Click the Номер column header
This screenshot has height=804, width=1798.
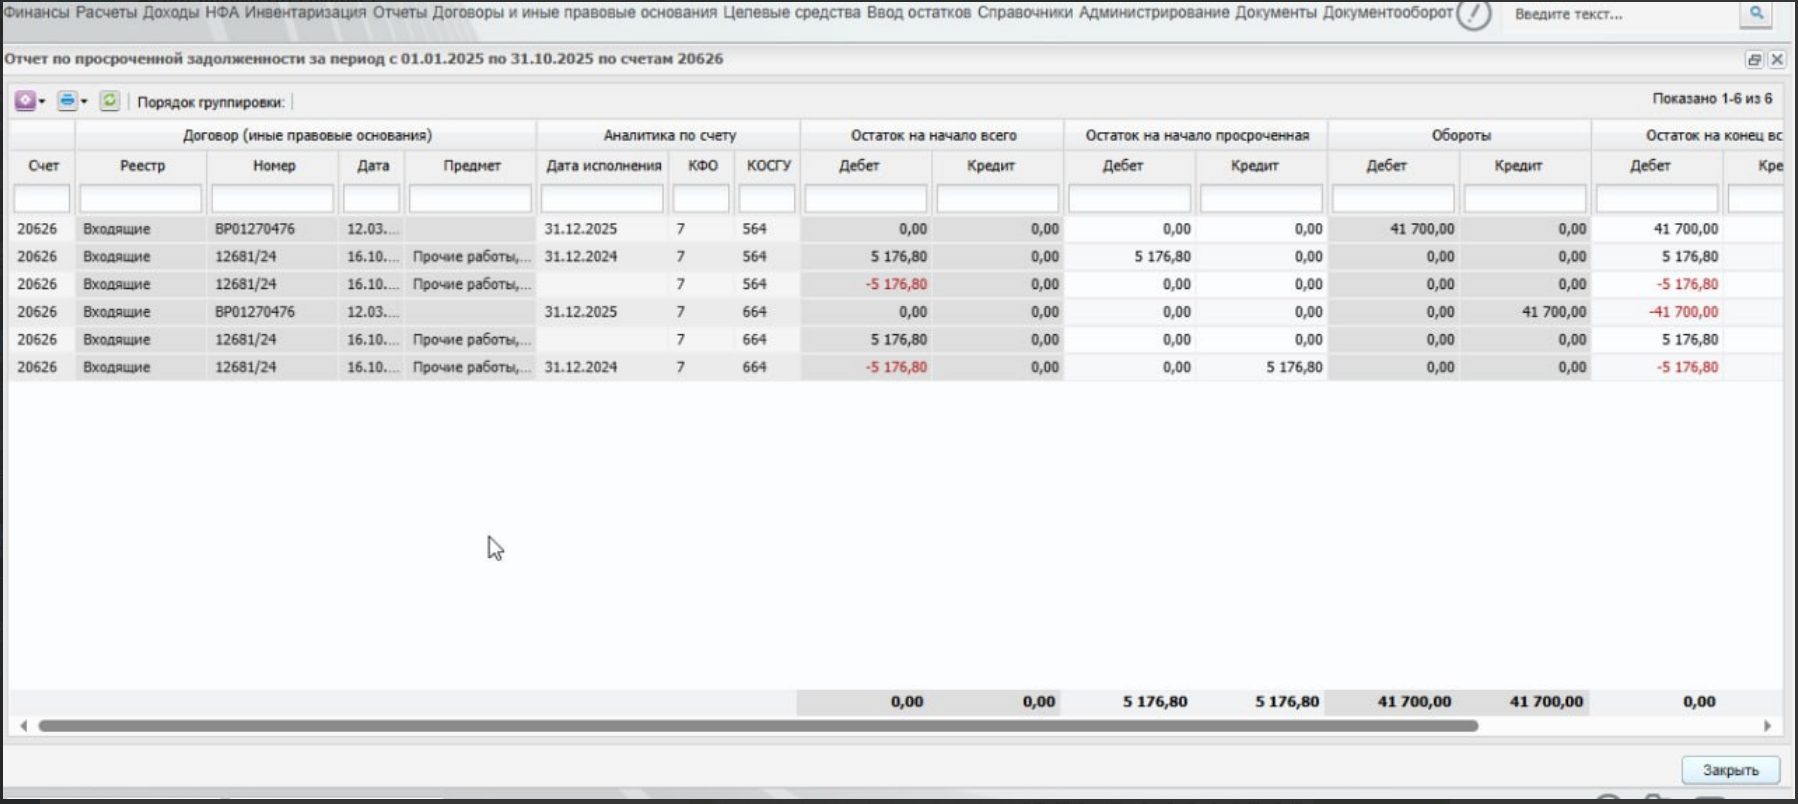[x=274, y=166]
